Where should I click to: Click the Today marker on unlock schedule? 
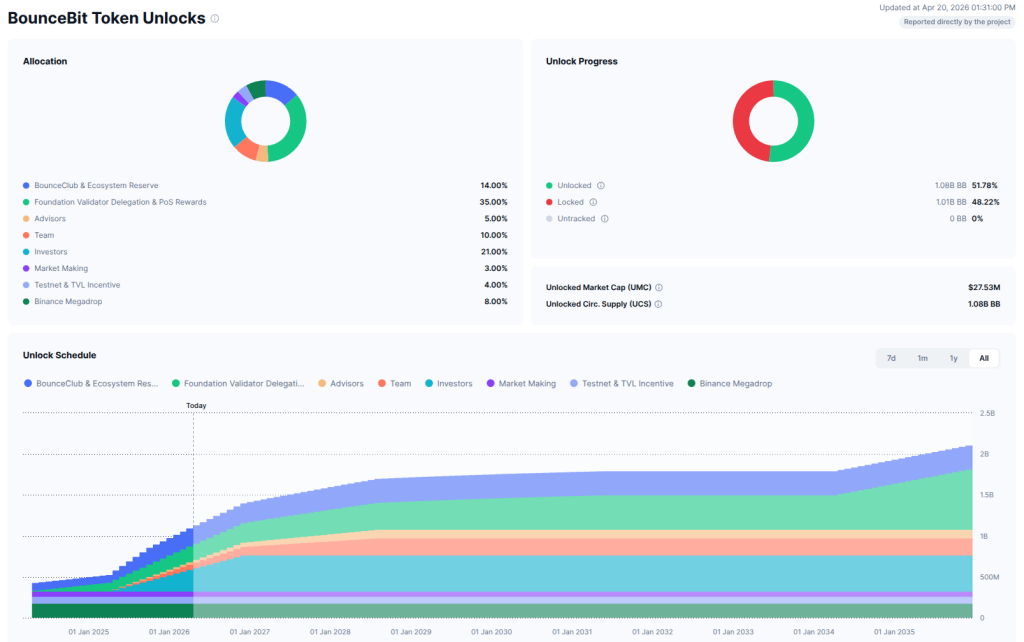[196, 406]
